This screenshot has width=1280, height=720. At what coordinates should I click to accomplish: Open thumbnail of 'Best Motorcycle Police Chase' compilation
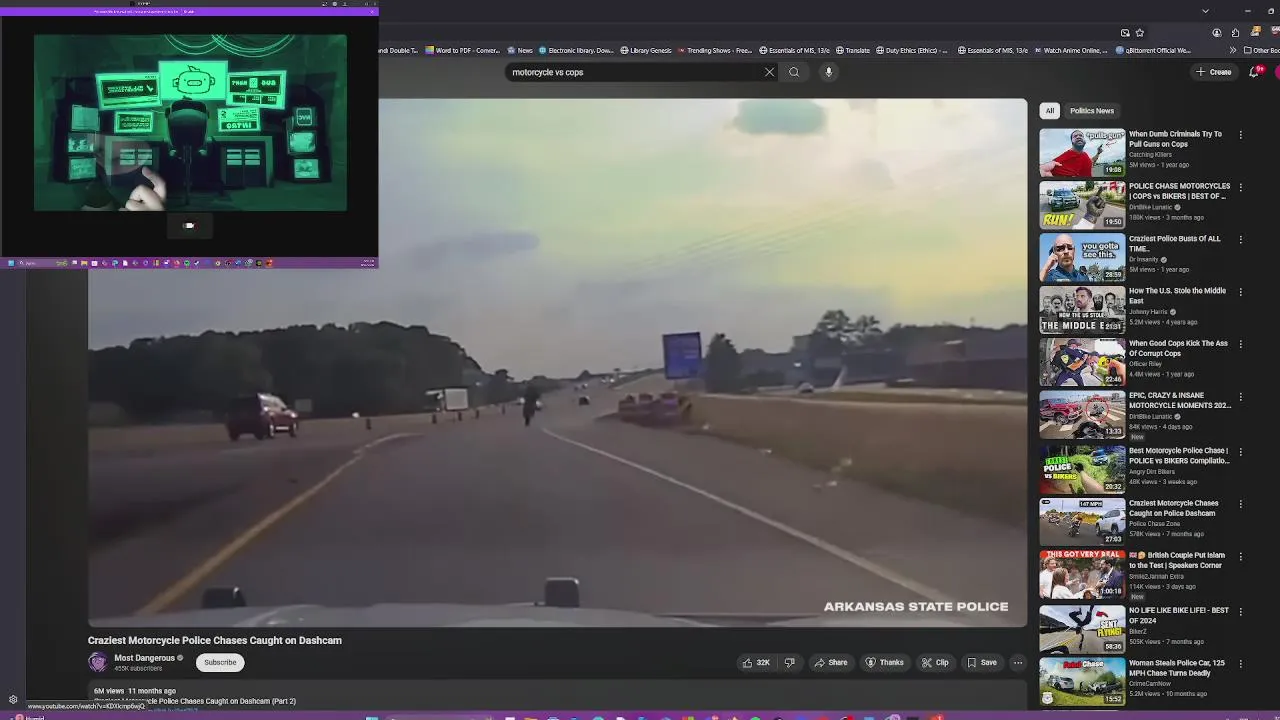(1082, 469)
